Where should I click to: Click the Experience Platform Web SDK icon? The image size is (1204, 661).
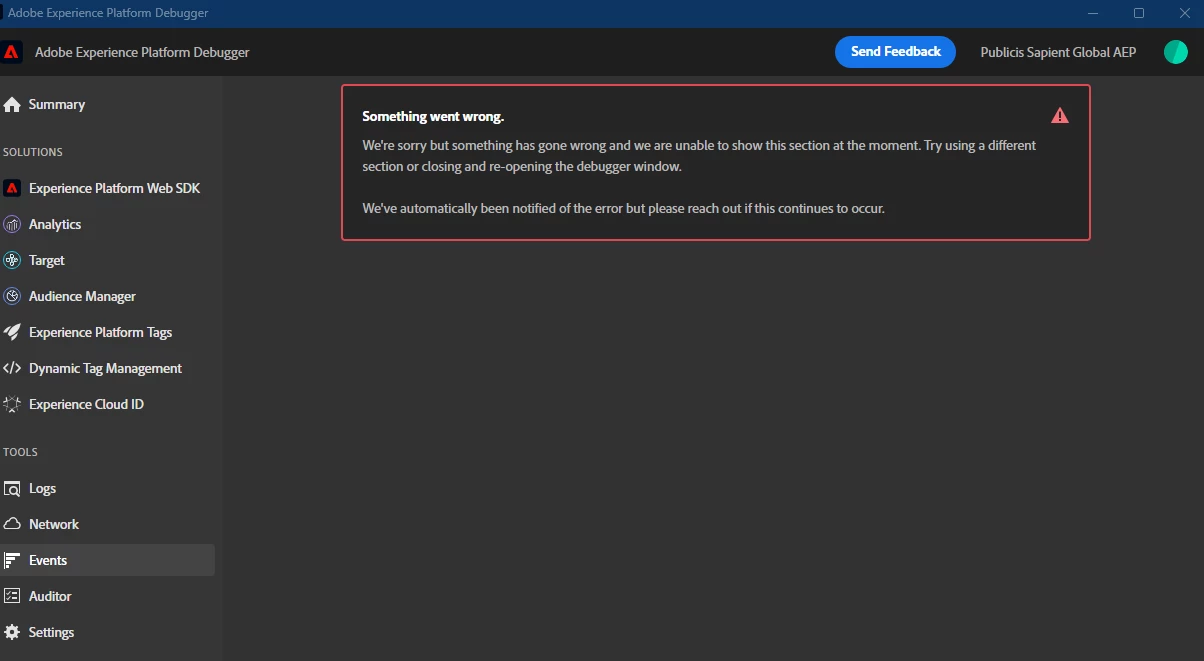click(12, 188)
